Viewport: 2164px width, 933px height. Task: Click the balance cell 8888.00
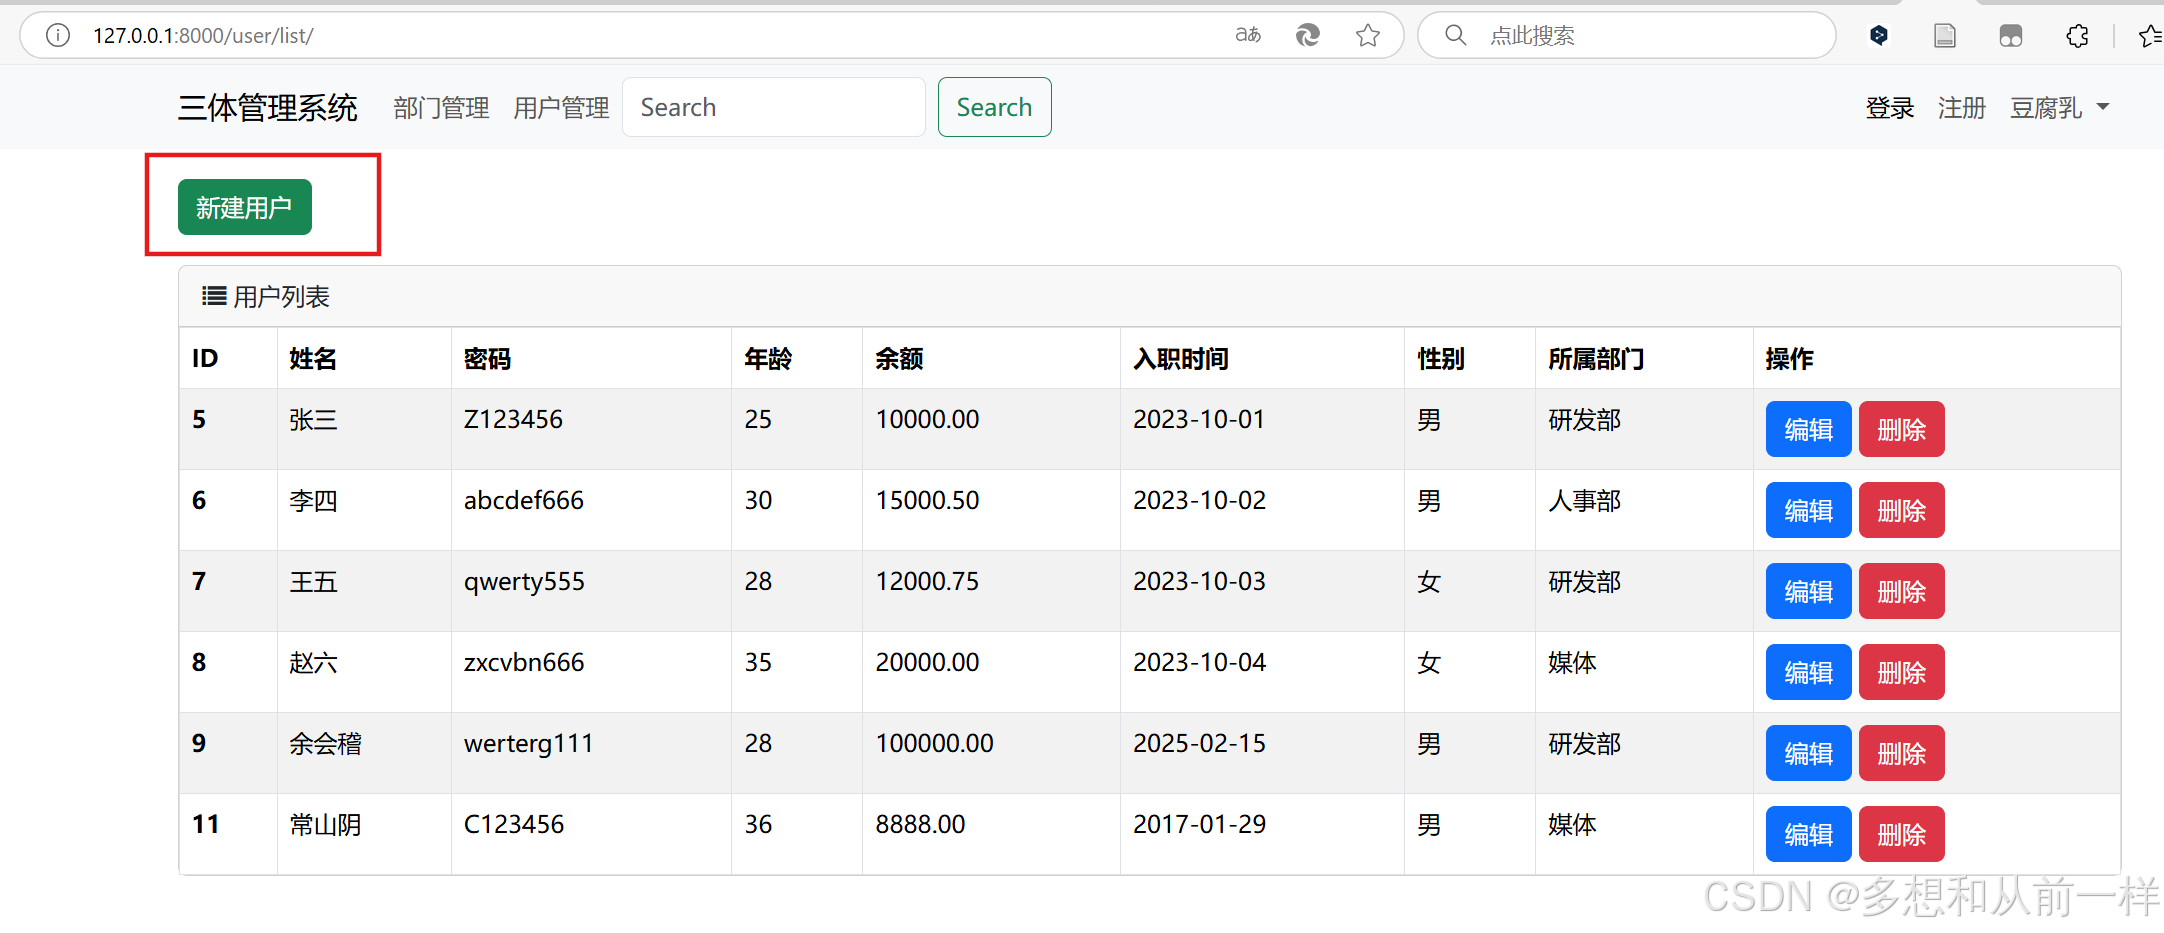(920, 824)
